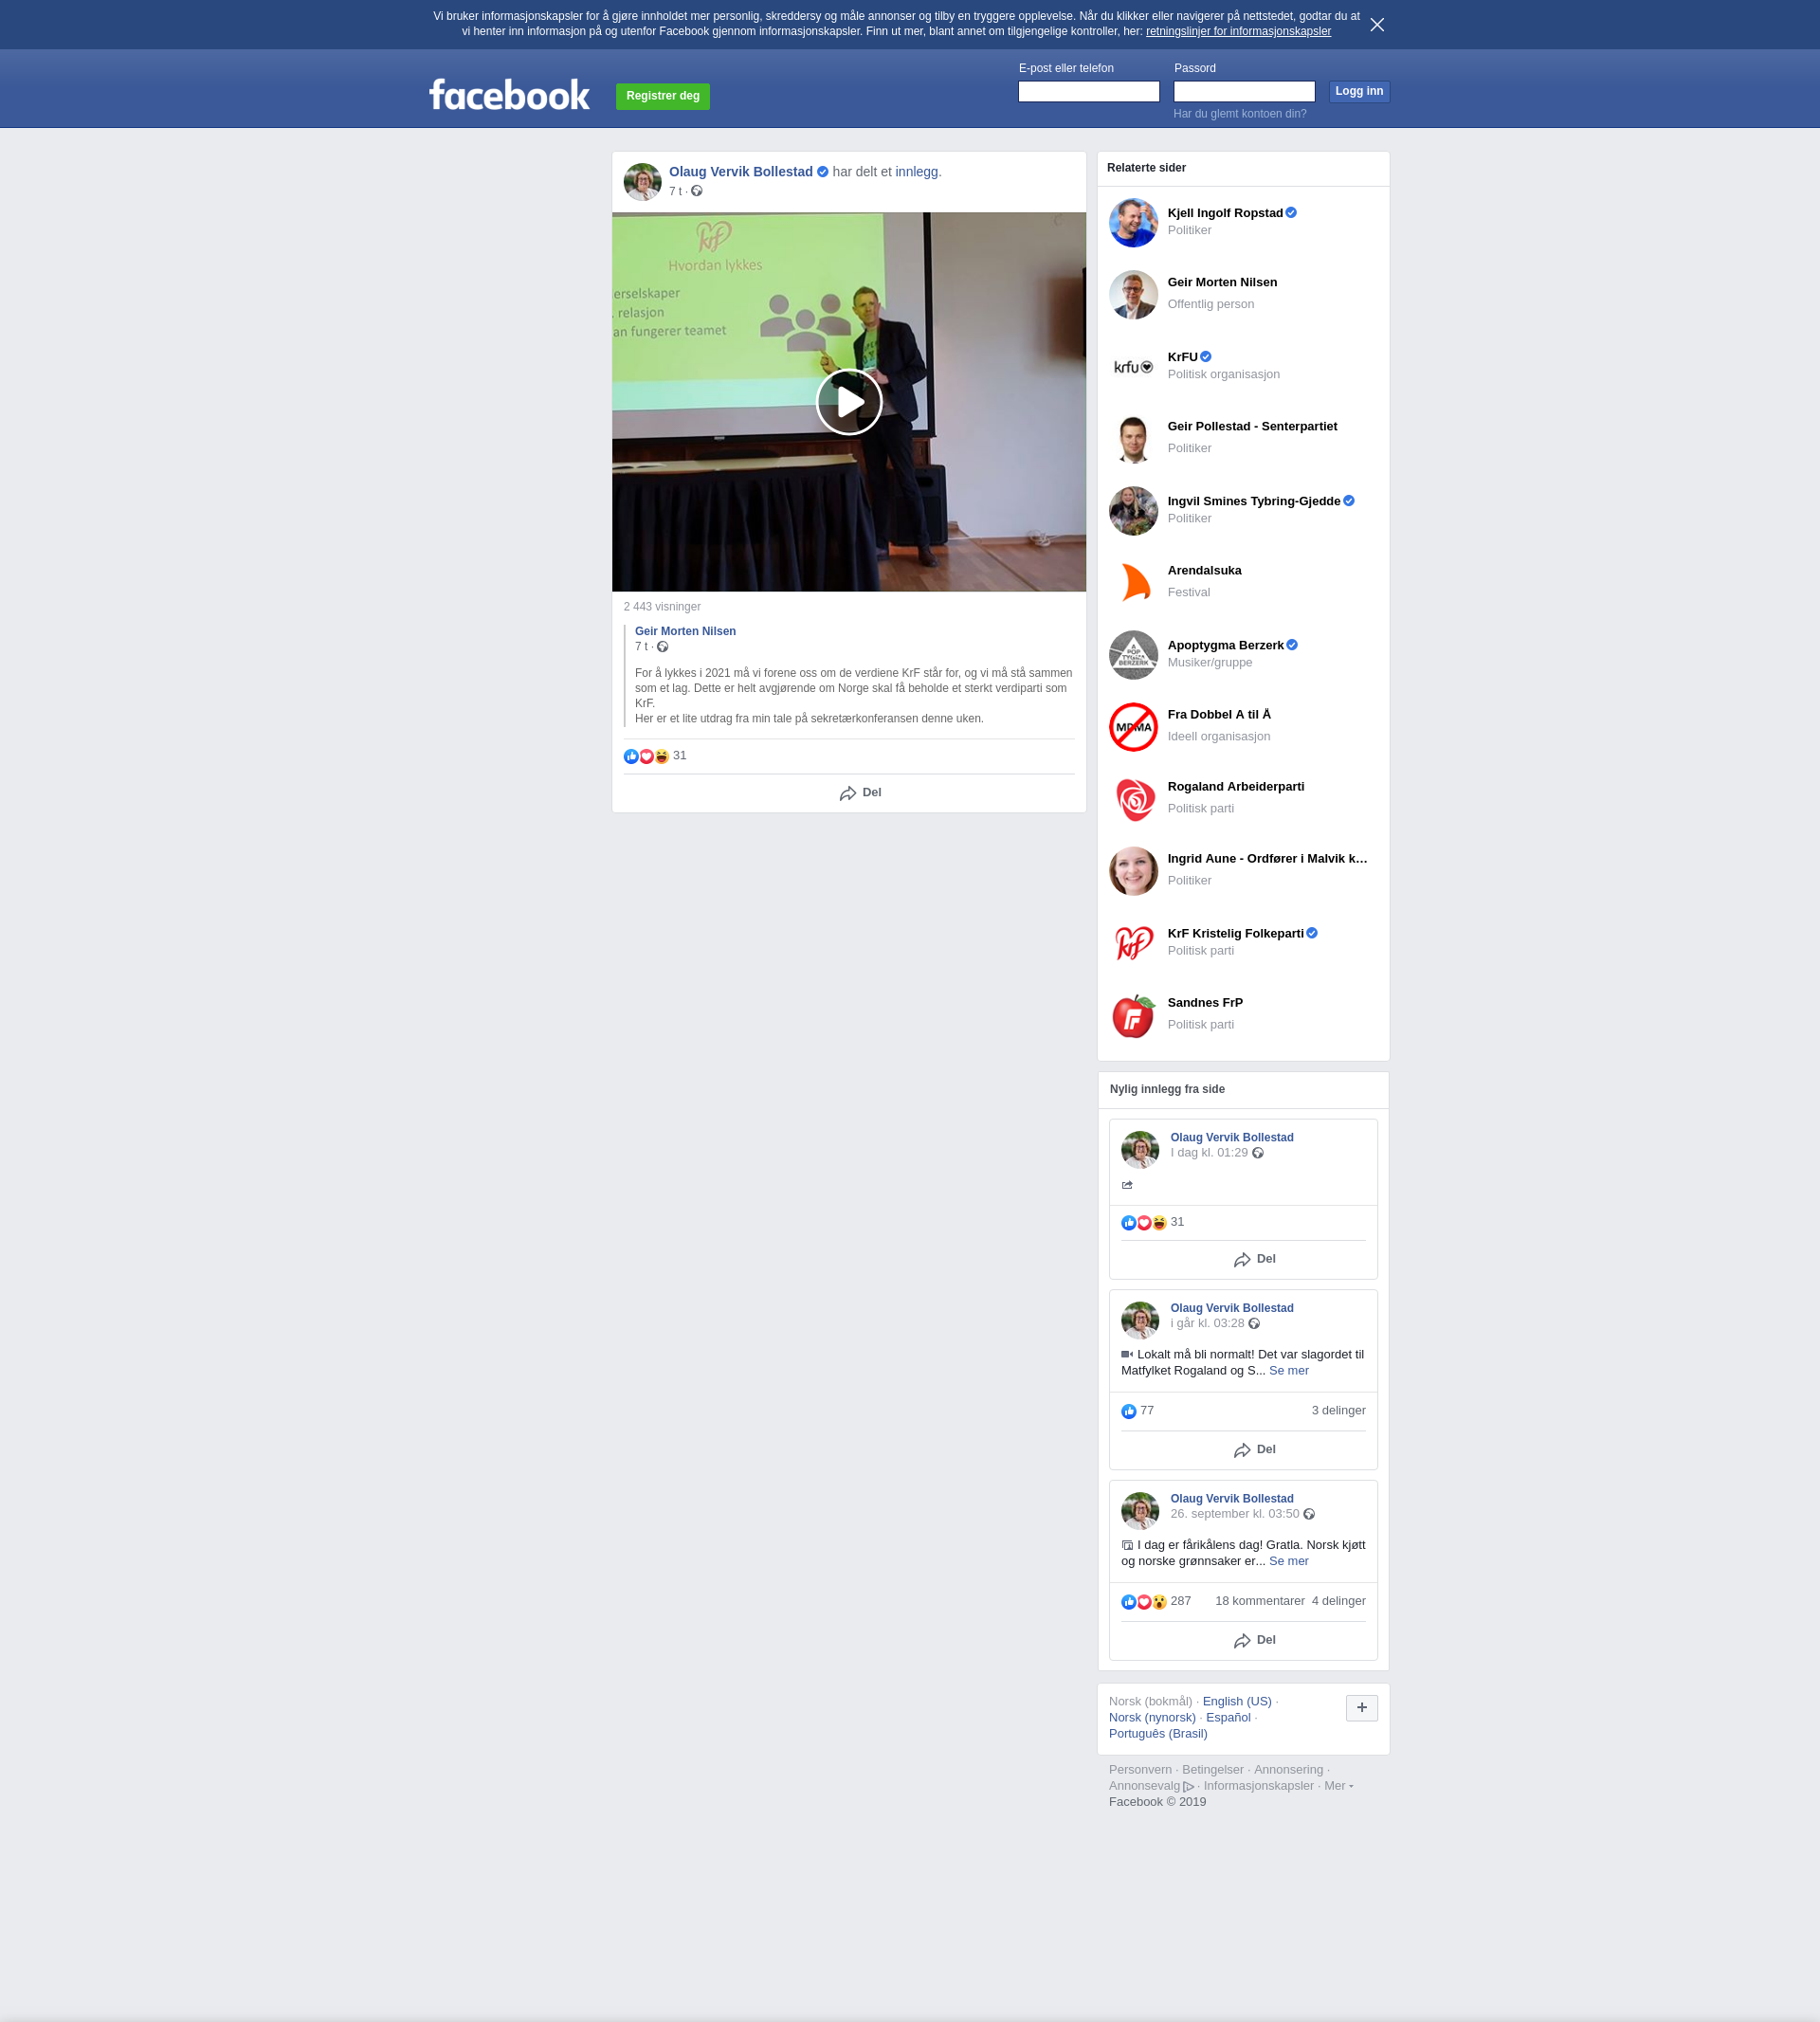Open Sandnes FrP apple logo
The width and height of the screenshot is (1820, 2022).
[x=1133, y=1014]
